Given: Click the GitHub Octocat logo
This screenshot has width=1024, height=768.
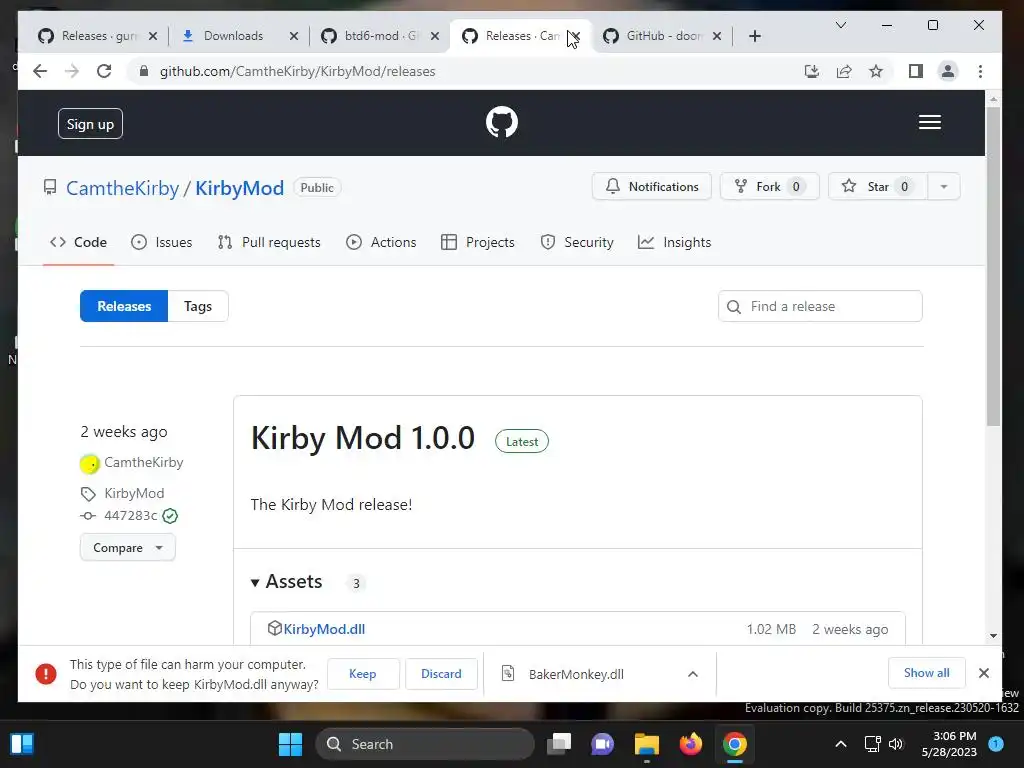Looking at the screenshot, I should (502, 122).
